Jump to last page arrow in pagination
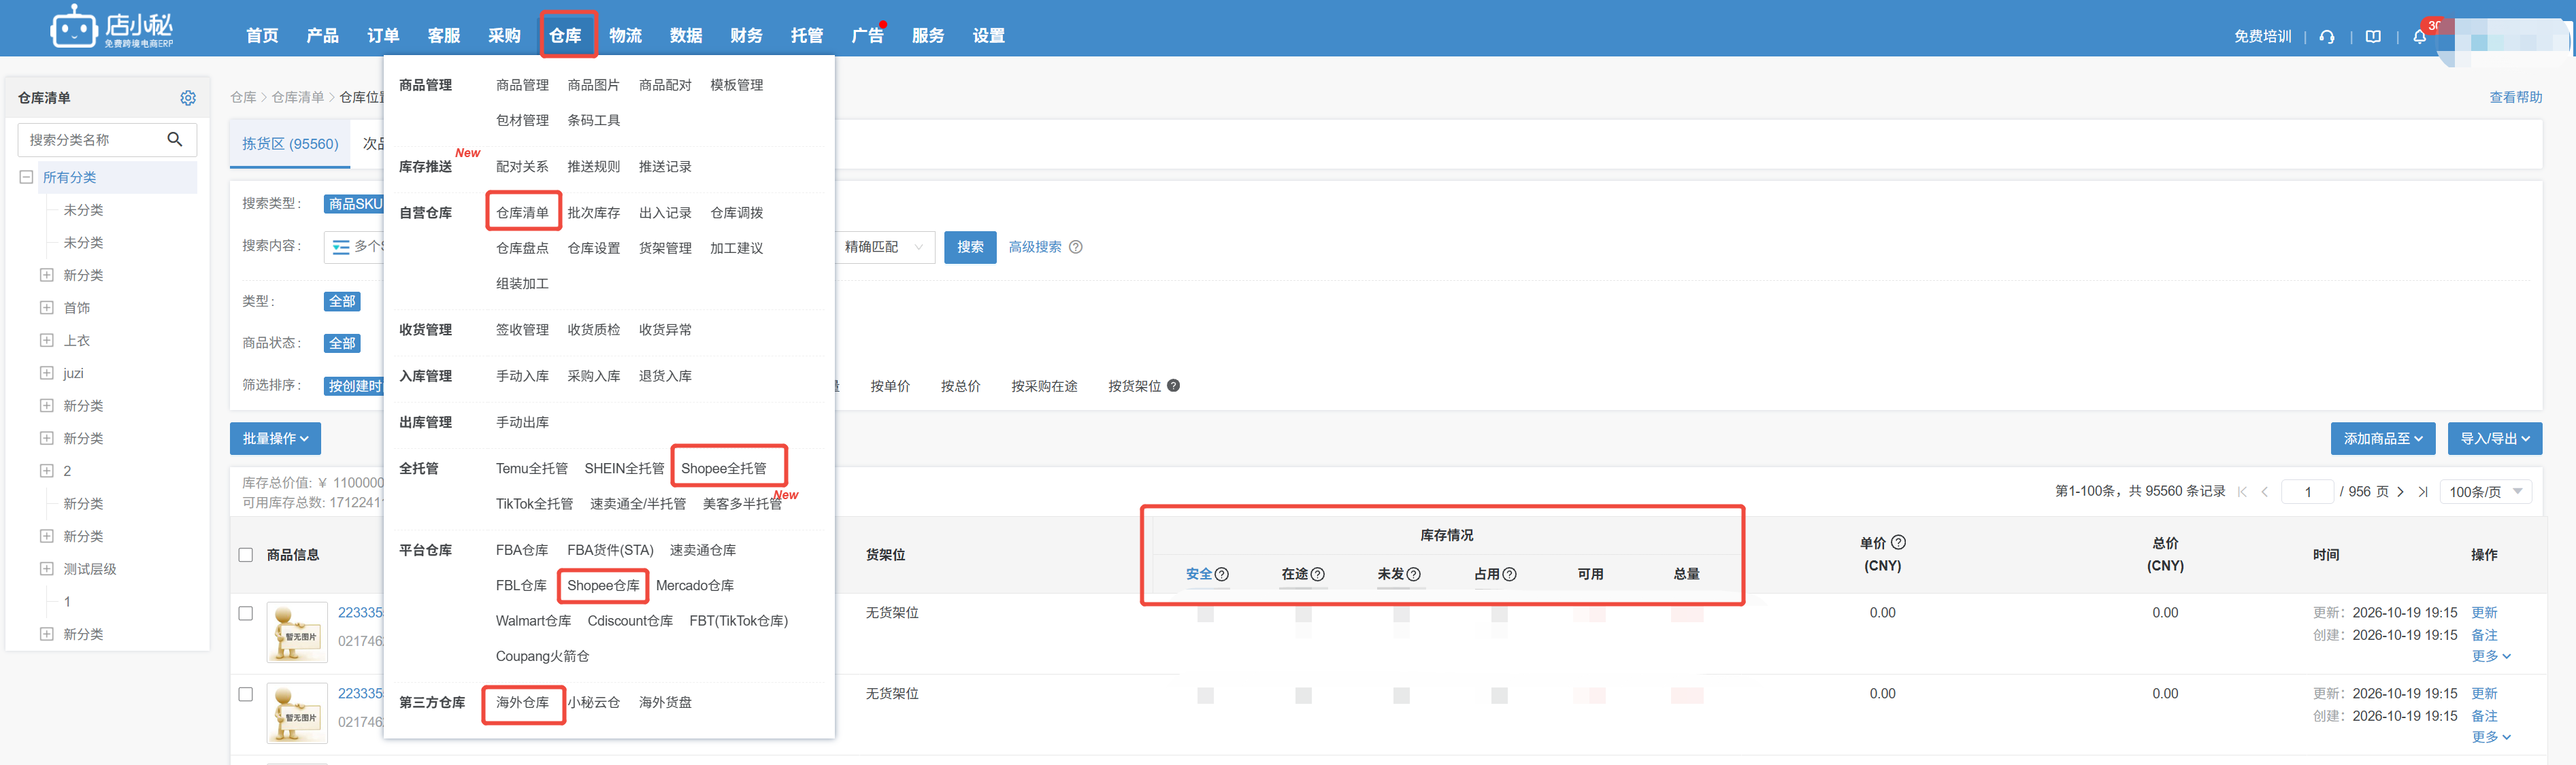The height and width of the screenshot is (765, 2576). click(2423, 492)
